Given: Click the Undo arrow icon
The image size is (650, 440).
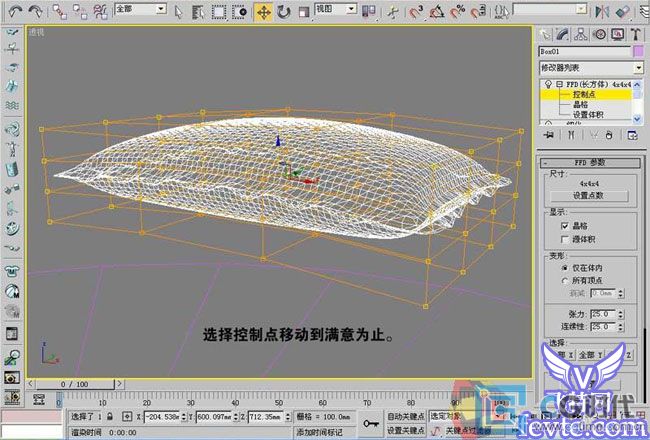Looking at the screenshot, I should (15, 11).
